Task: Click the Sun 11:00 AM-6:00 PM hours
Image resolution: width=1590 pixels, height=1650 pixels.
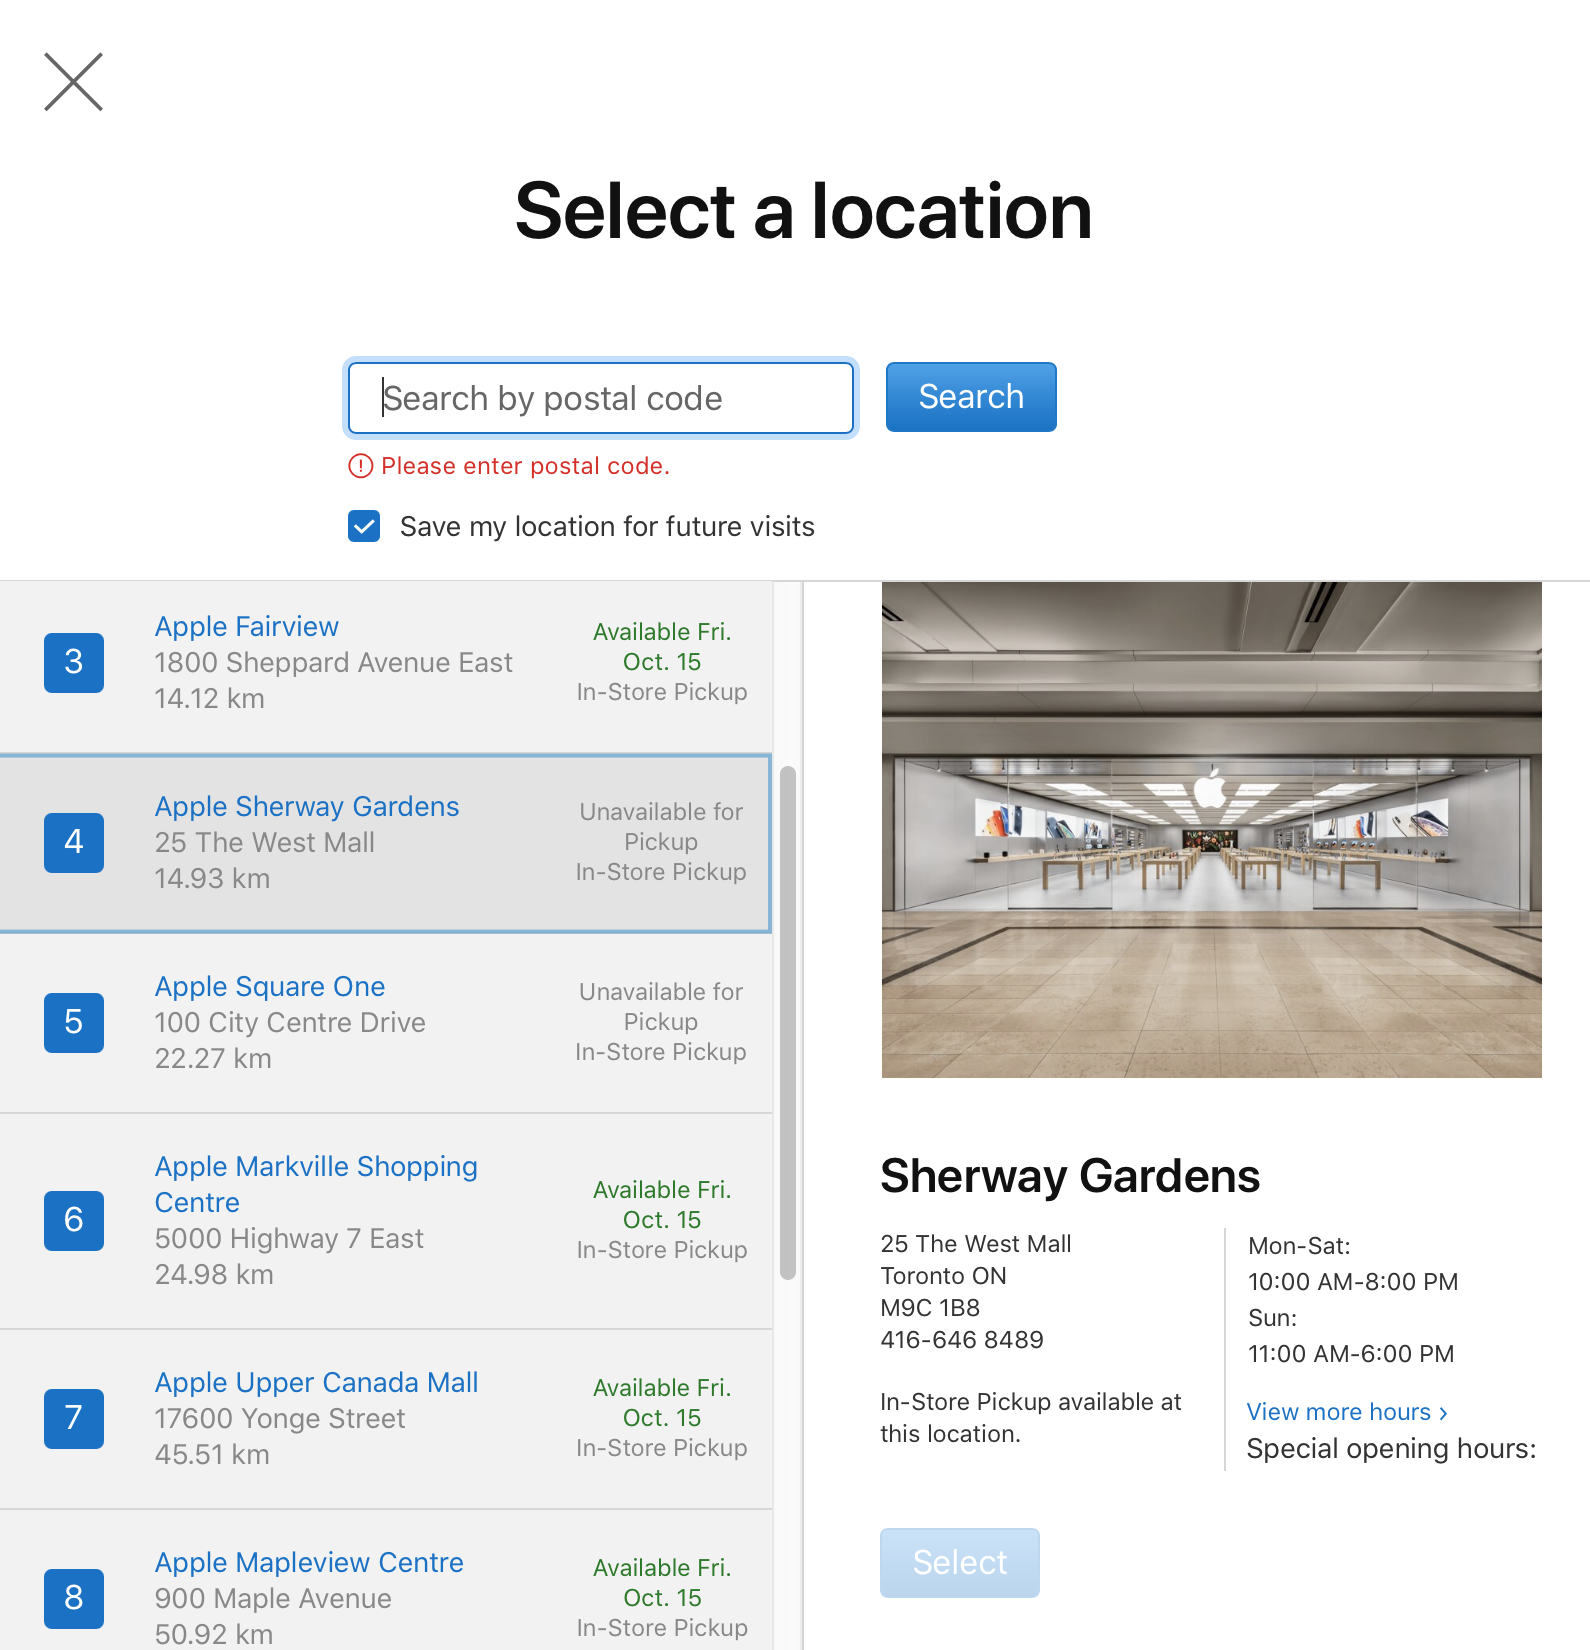Action: tap(1351, 1336)
